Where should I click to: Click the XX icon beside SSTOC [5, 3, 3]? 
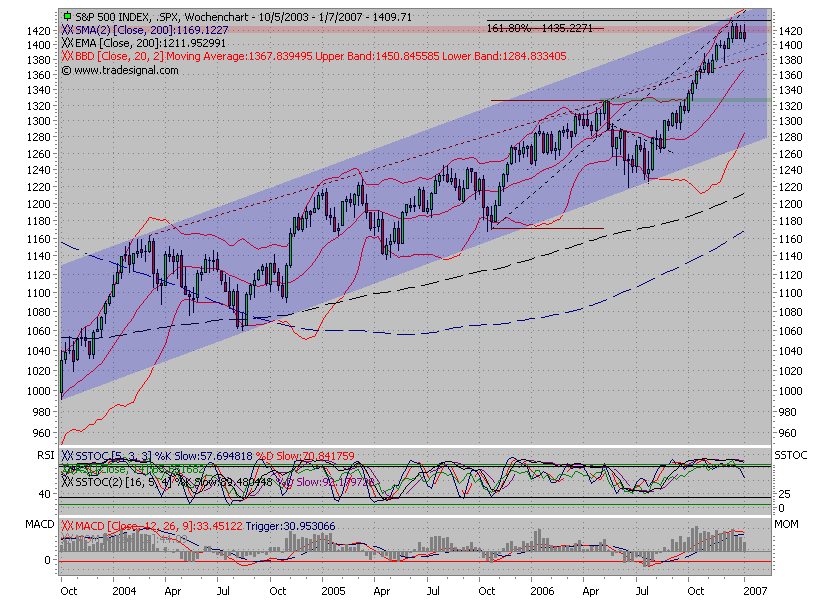pyautogui.click(x=67, y=456)
